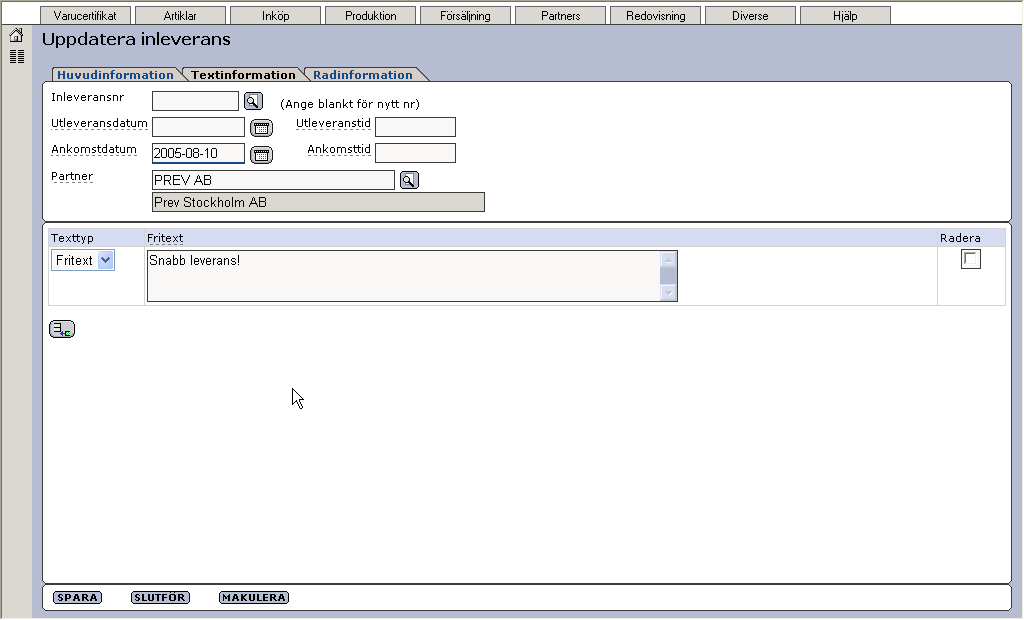Viewport: 1024px width, 620px height.
Task: Click the Prev Stockholm AB read-only field
Action: (x=319, y=203)
